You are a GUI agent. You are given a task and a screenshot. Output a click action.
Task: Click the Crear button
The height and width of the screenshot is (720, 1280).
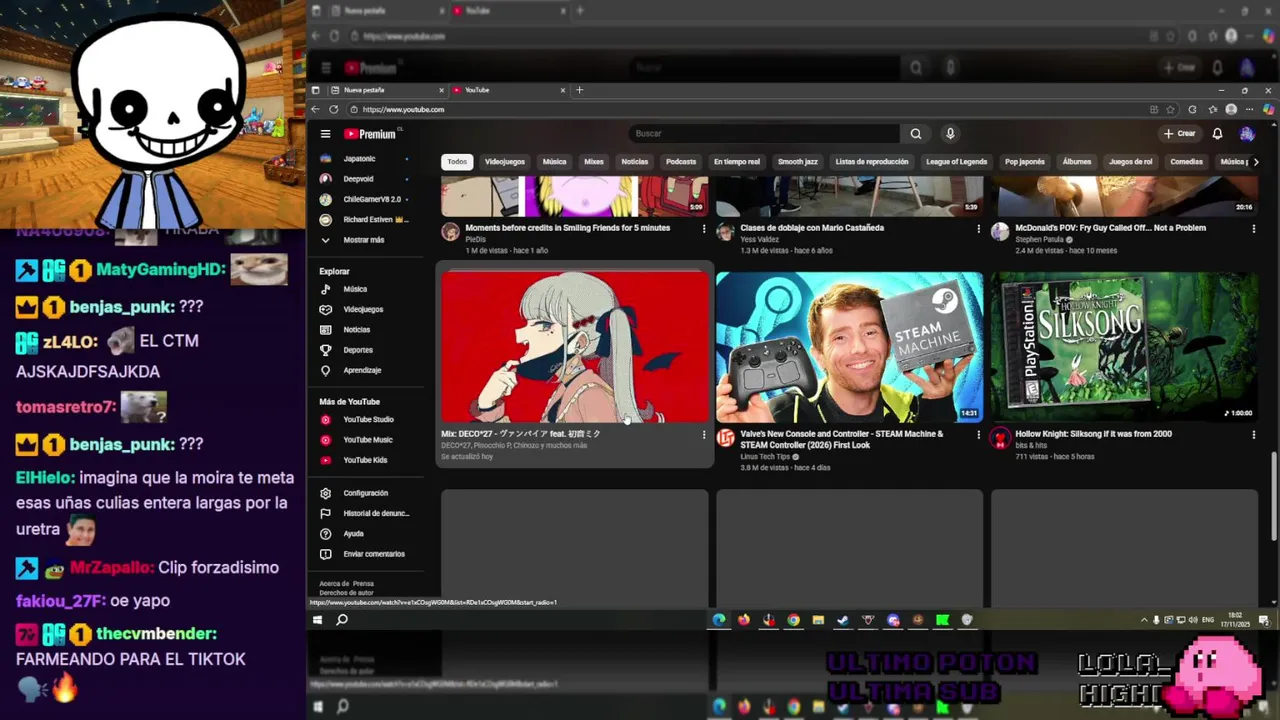pyautogui.click(x=1180, y=134)
